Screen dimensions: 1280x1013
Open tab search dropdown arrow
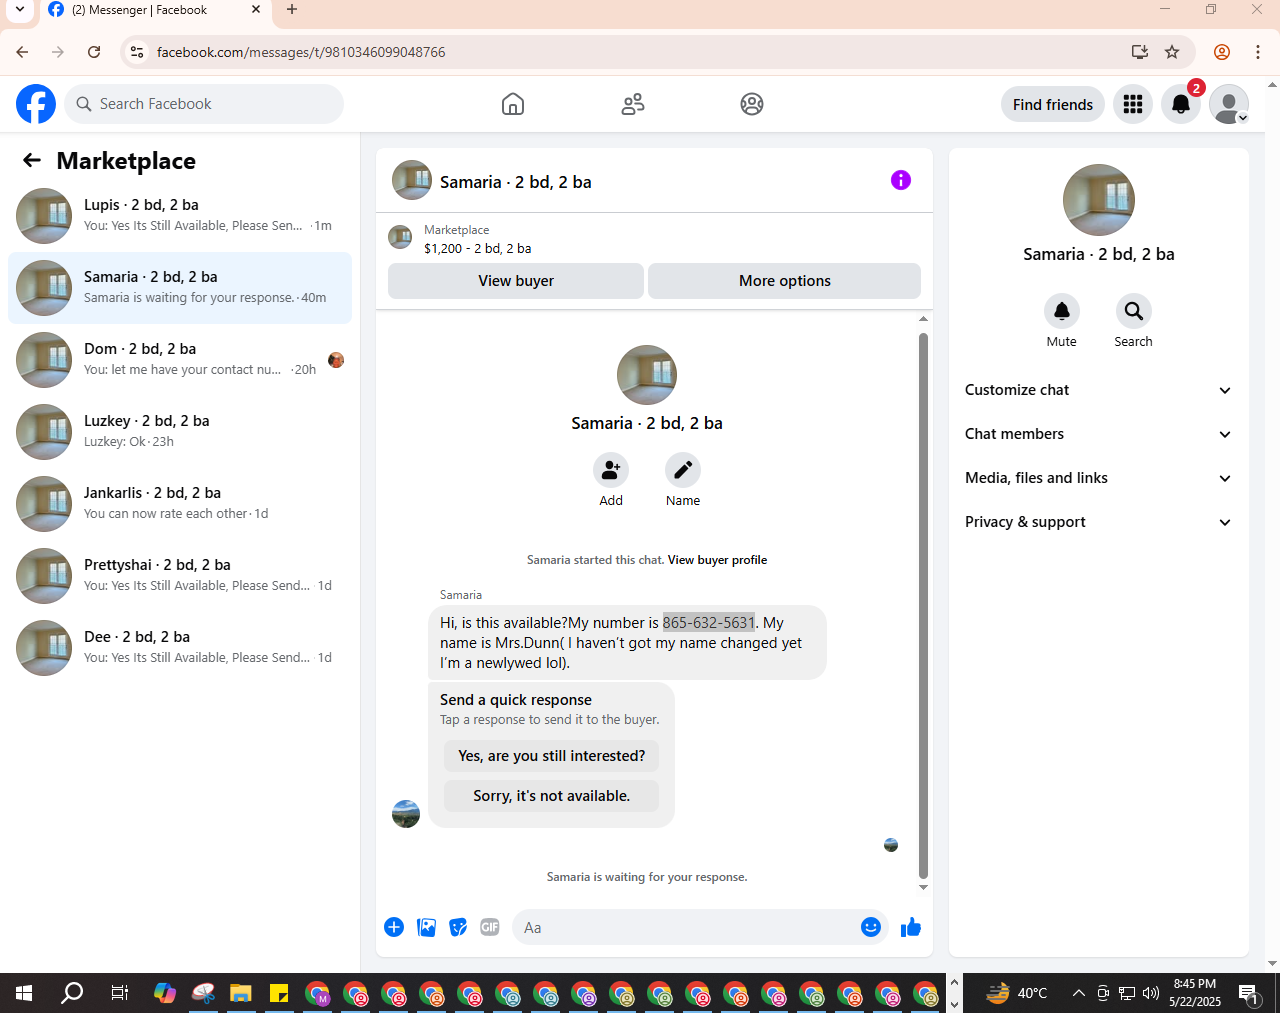click(x=19, y=10)
